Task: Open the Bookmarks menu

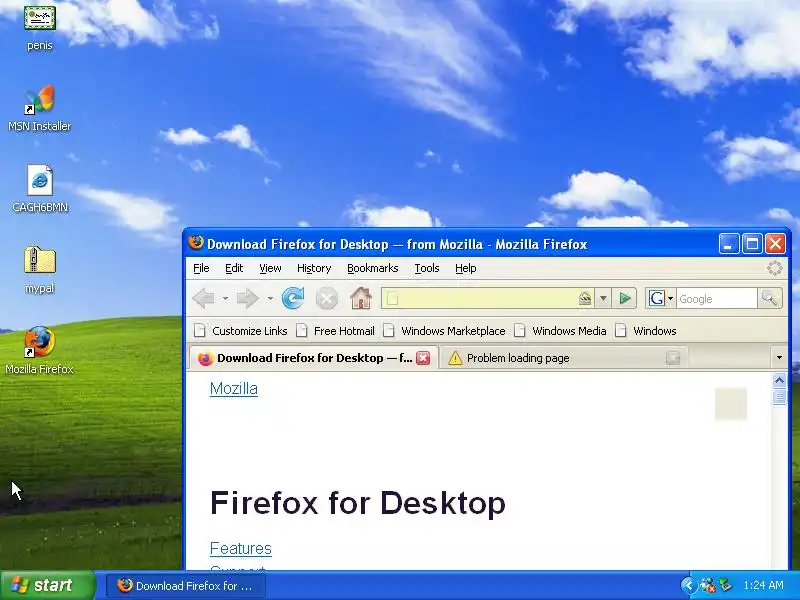Action: point(372,268)
